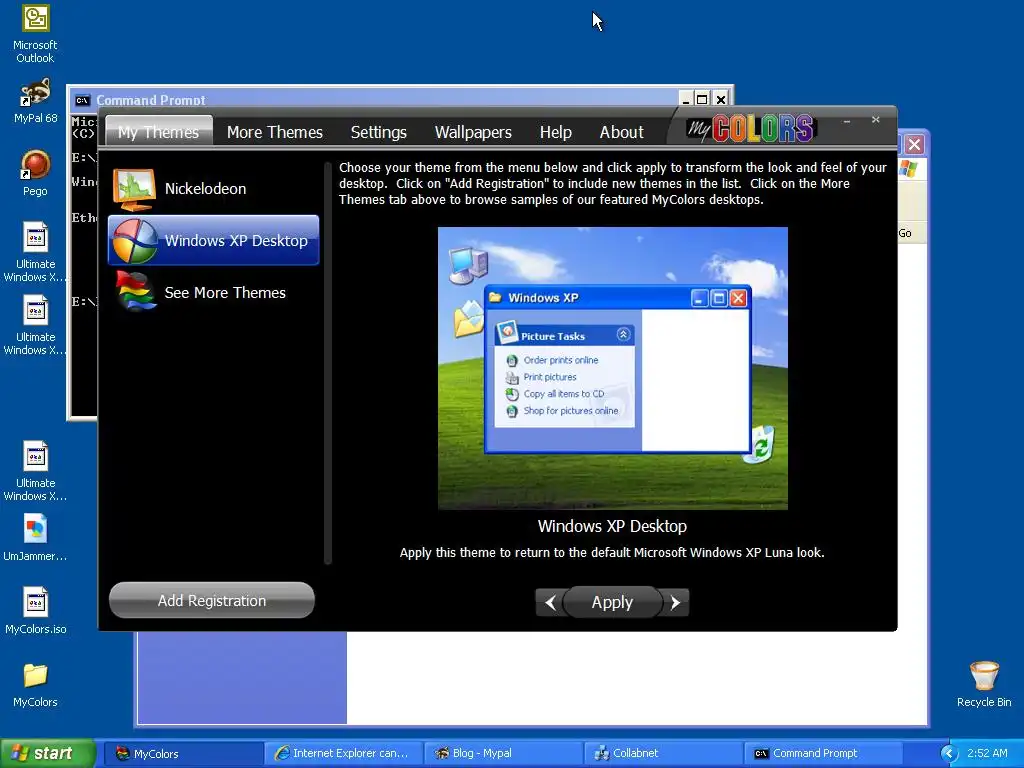Click the Windows flag logo in Internet Explorer
This screenshot has height=768, width=1024.
click(908, 169)
